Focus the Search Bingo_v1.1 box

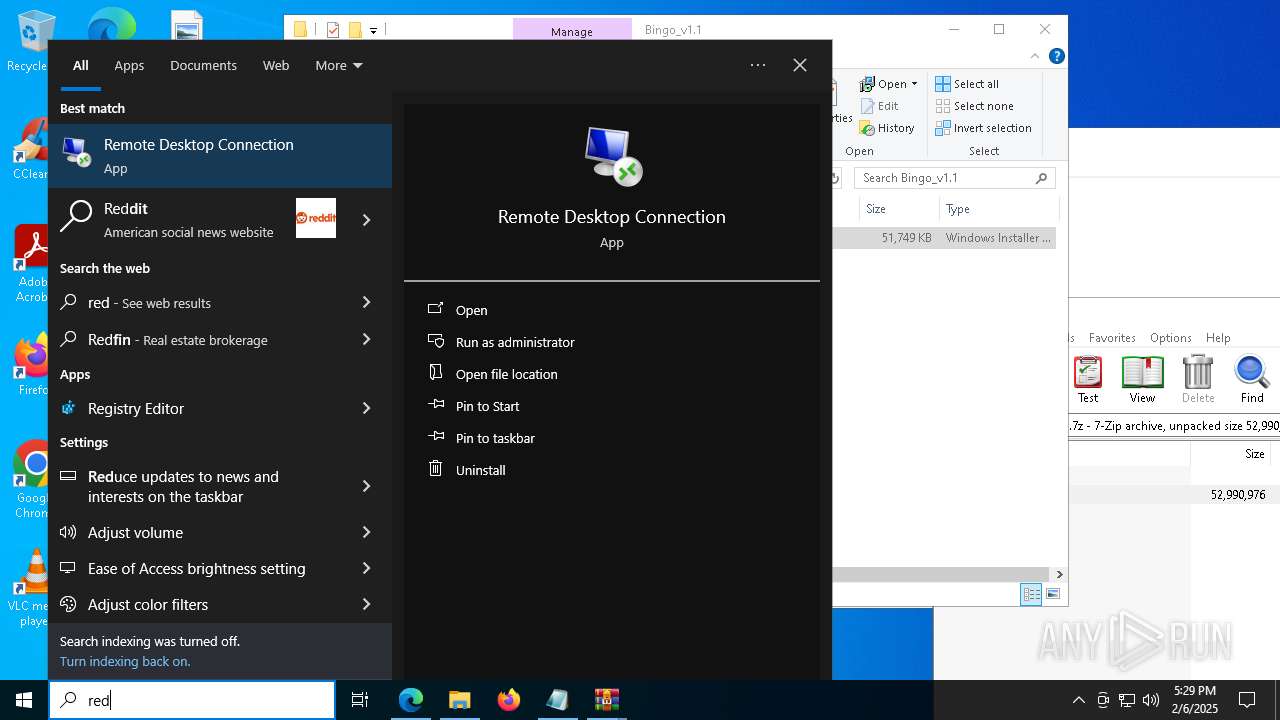[955, 178]
